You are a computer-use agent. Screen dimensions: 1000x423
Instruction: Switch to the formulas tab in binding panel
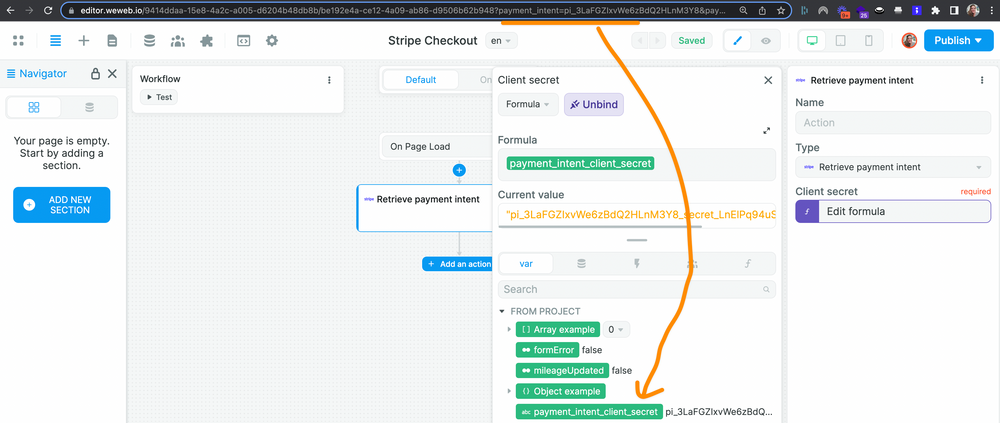746,264
